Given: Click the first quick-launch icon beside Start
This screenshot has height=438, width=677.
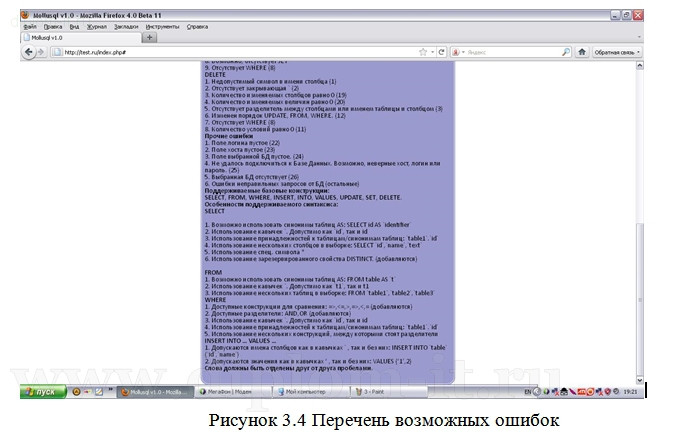Looking at the screenshot, I should pyautogui.click(x=76, y=392).
